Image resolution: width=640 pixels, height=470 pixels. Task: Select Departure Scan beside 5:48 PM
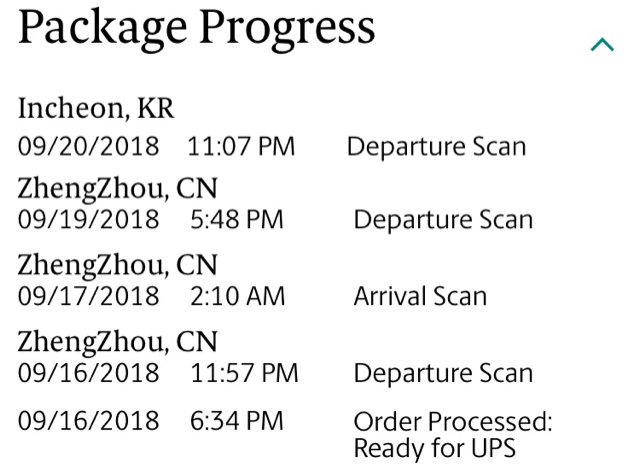coord(443,219)
